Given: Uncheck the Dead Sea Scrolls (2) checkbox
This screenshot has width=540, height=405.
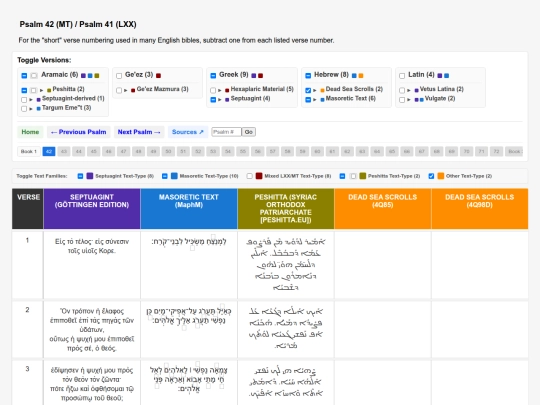Looking at the screenshot, I should click(308, 90).
